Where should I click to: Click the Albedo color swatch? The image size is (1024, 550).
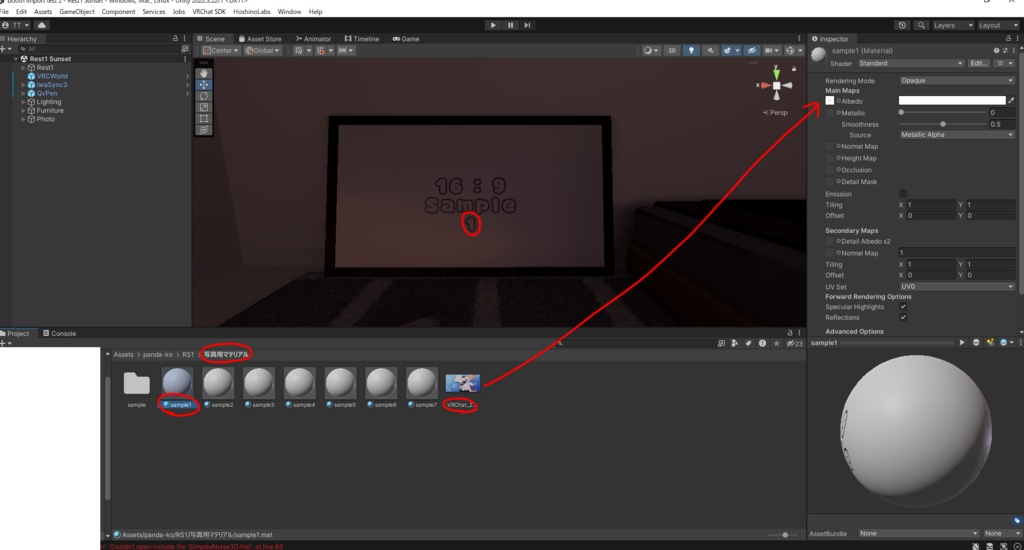pos(952,101)
